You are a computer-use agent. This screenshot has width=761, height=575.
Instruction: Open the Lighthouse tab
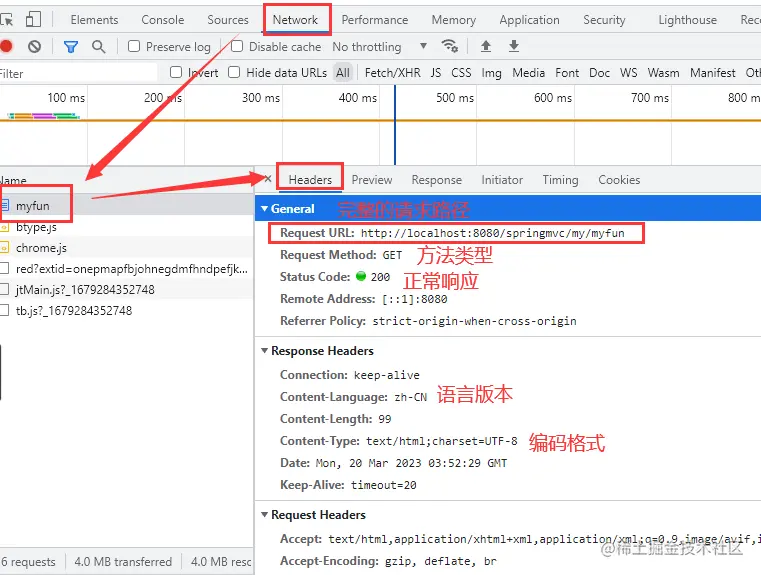pos(688,20)
